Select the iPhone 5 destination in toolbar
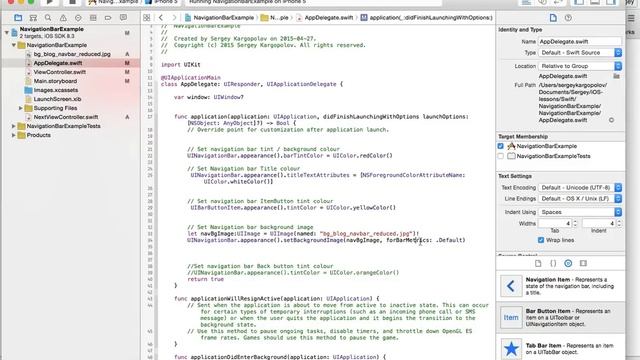 (x=162, y=2)
